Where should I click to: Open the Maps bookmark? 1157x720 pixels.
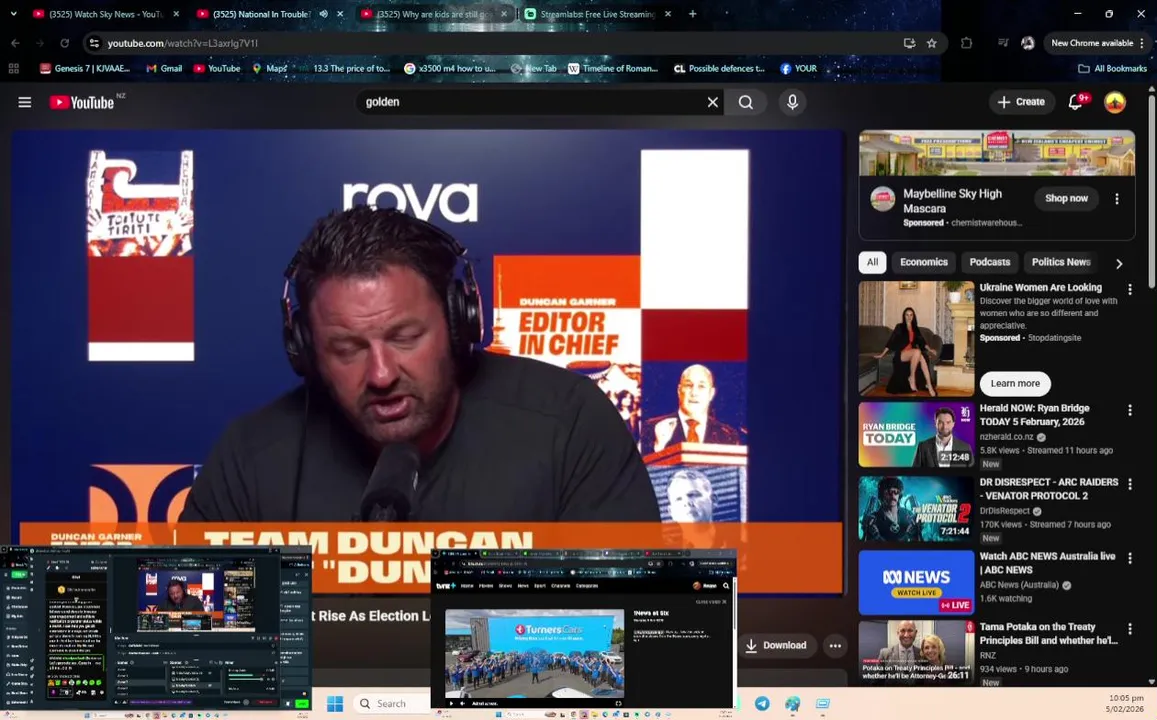(x=269, y=68)
